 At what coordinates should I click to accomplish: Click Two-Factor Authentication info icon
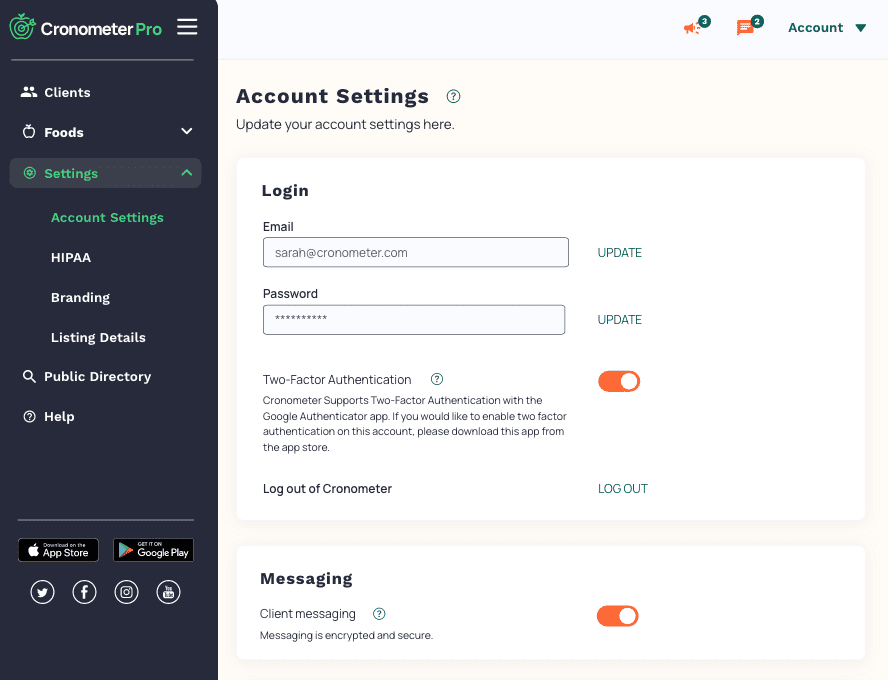(x=437, y=380)
